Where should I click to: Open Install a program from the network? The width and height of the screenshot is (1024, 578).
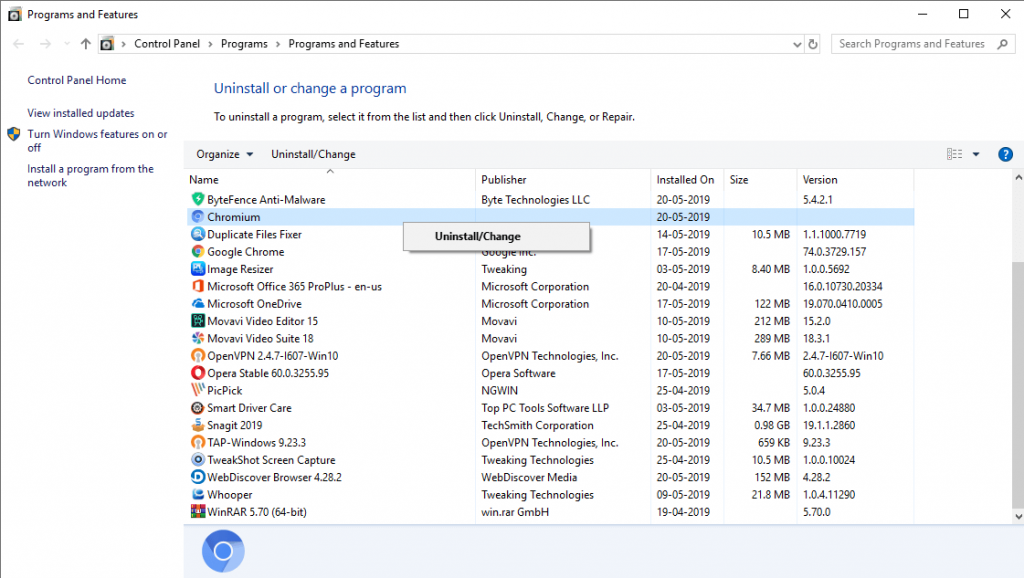(90, 175)
